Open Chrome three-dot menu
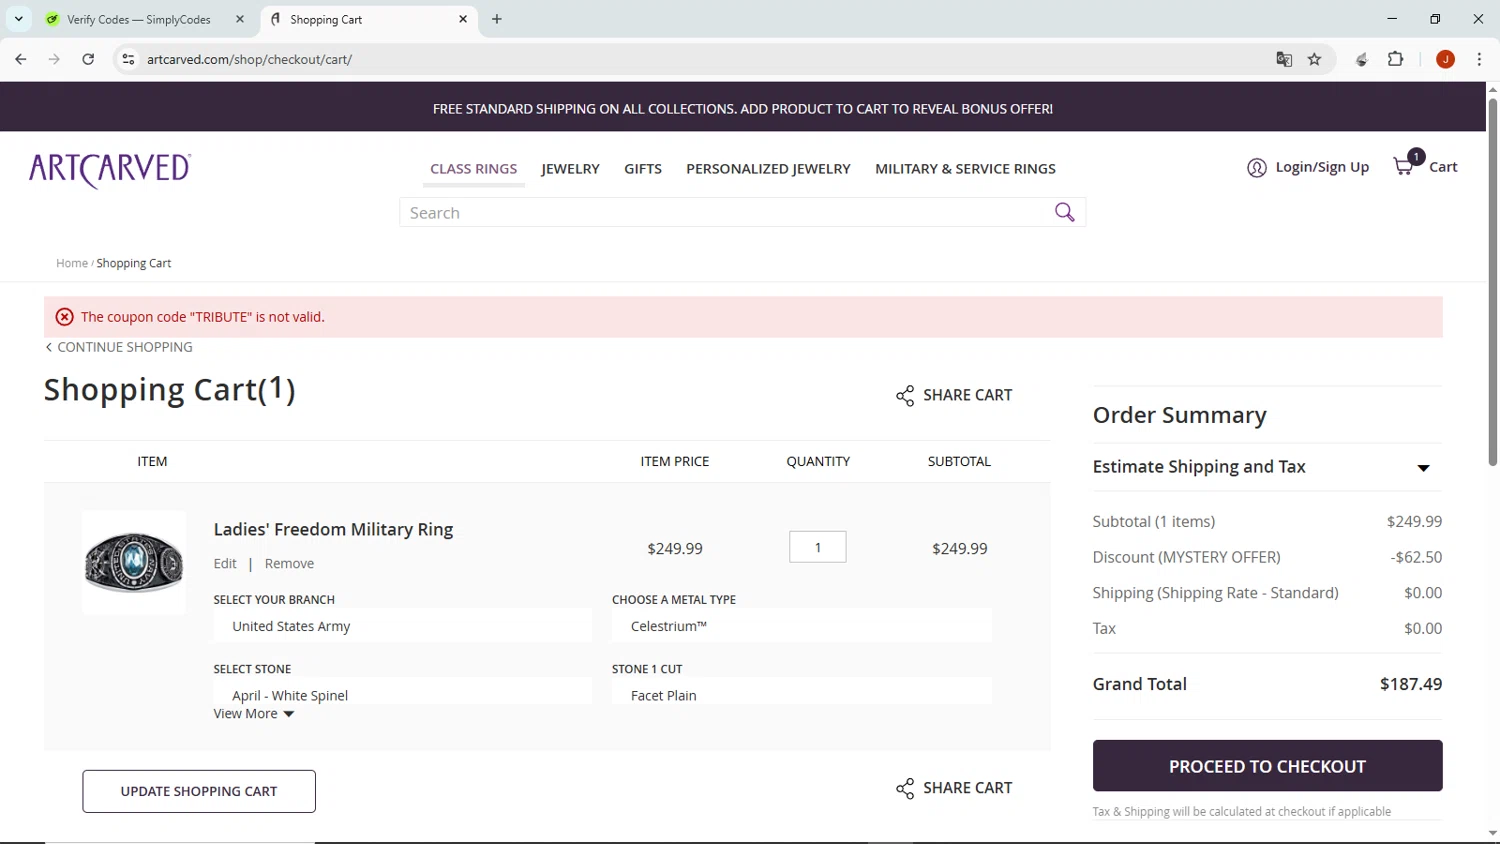Image resolution: width=1500 pixels, height=844 pixels. click(x=1479, y=59)
